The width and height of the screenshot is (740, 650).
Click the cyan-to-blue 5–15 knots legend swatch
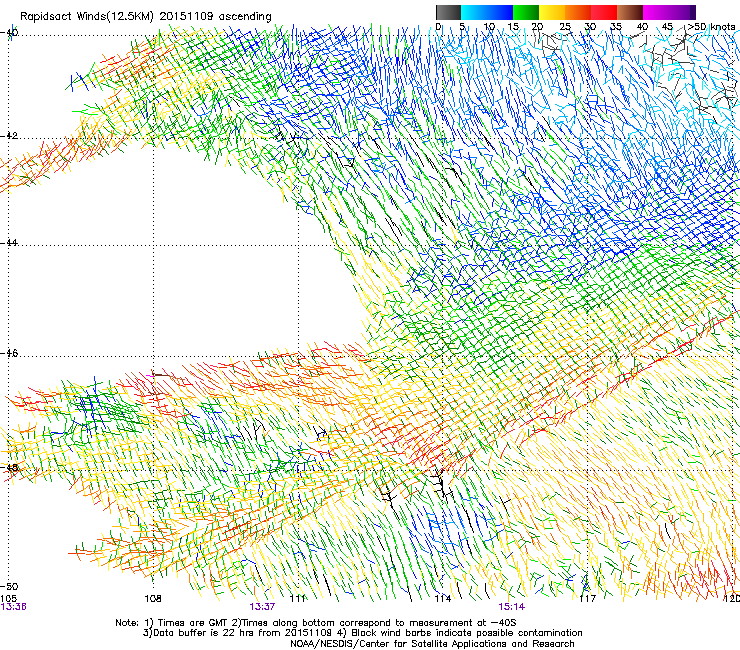click(487, 12)
